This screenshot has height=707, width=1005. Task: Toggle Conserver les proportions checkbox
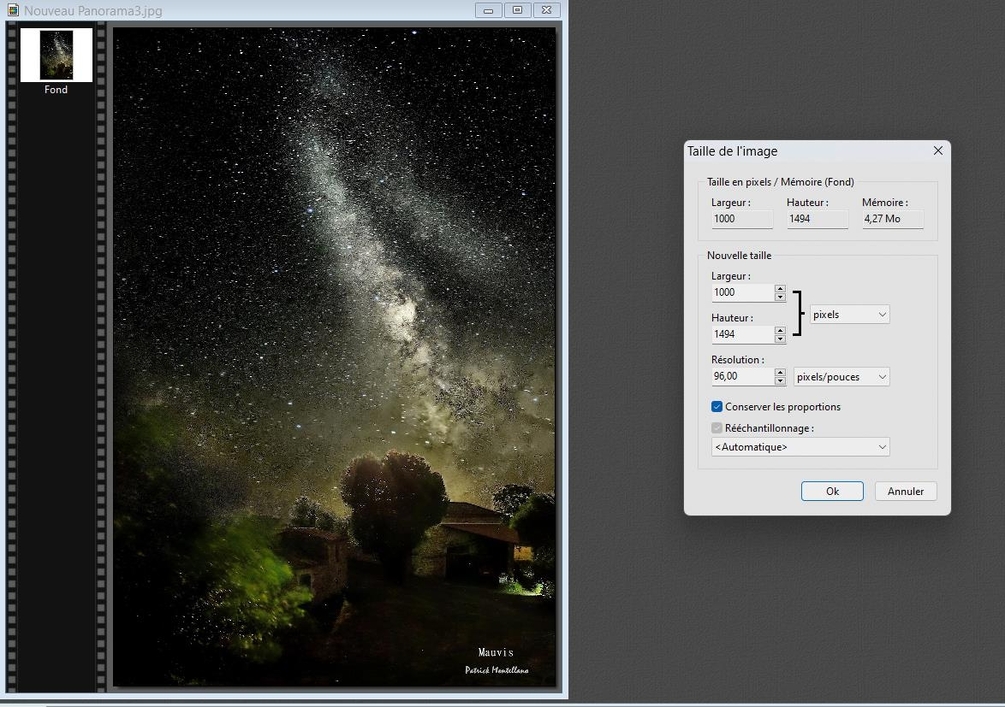click(717, 406)
